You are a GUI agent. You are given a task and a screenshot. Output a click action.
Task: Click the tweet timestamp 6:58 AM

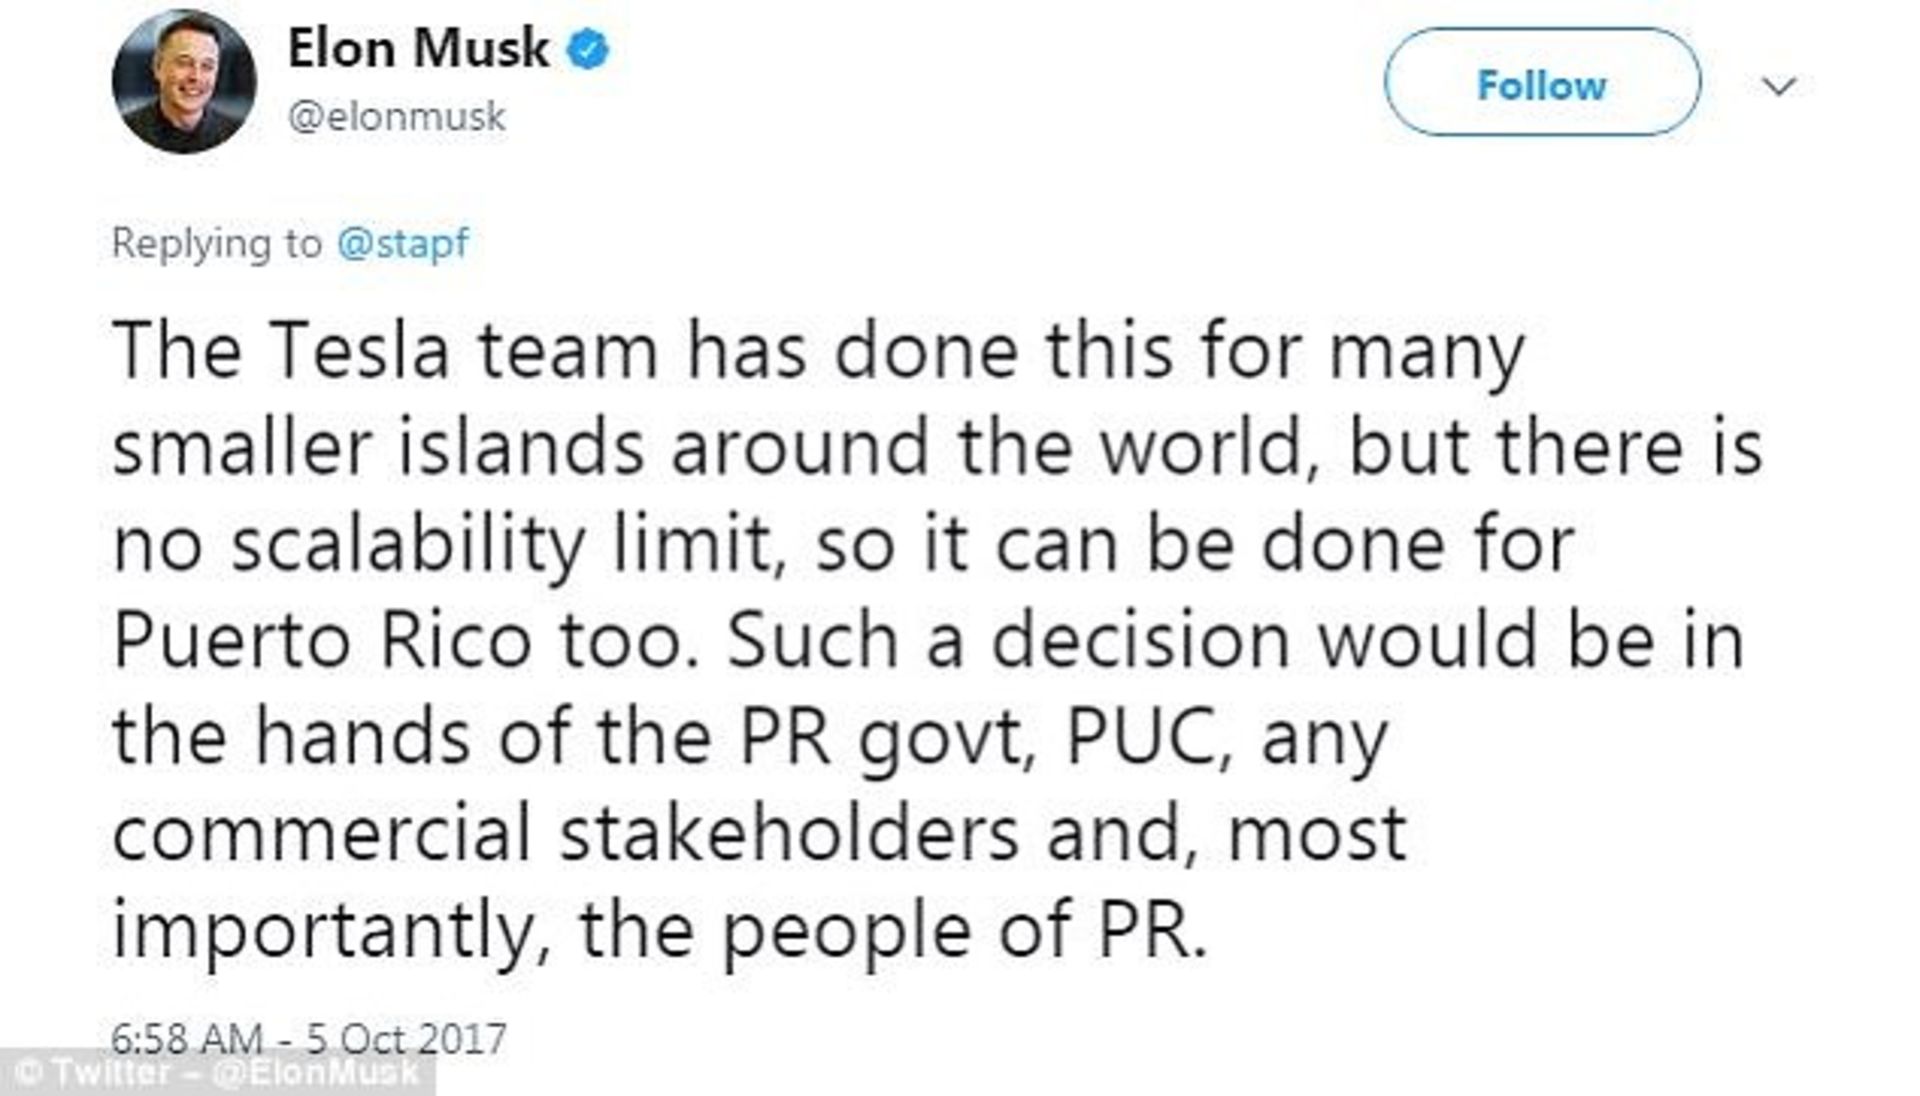click(x=186, y=1039)
